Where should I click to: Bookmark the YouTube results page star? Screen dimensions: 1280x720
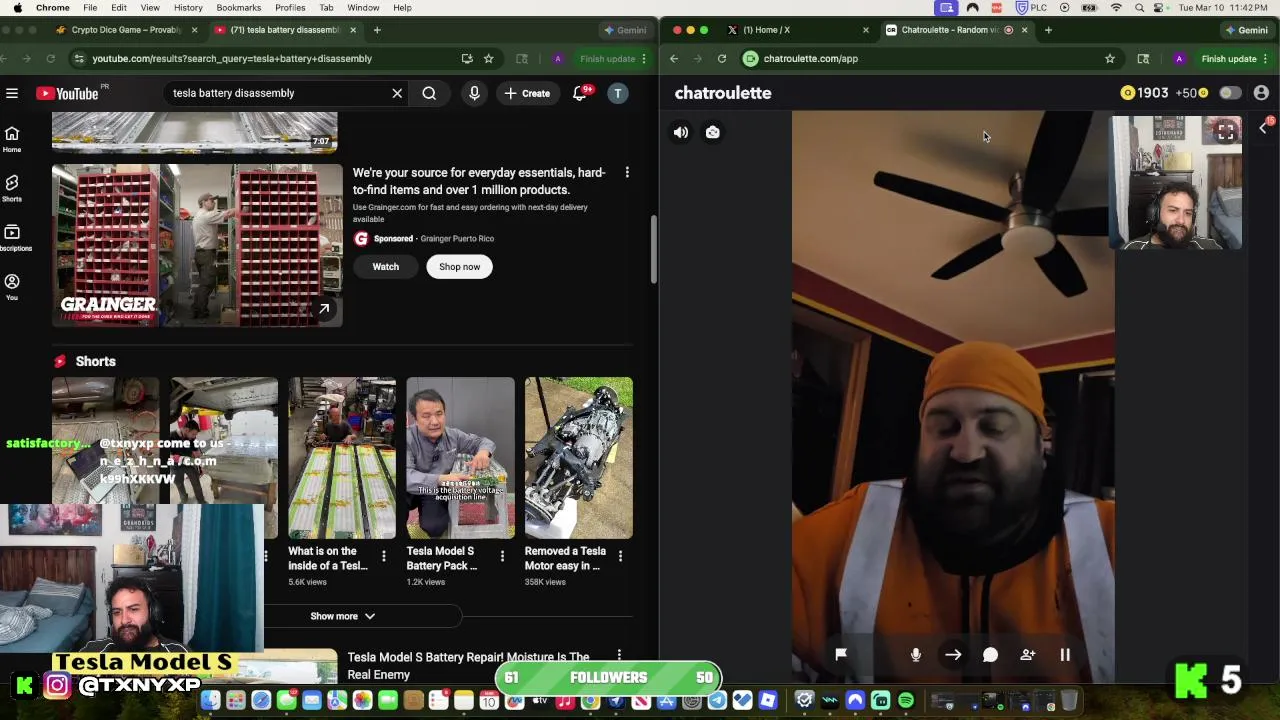coord(489,59)
